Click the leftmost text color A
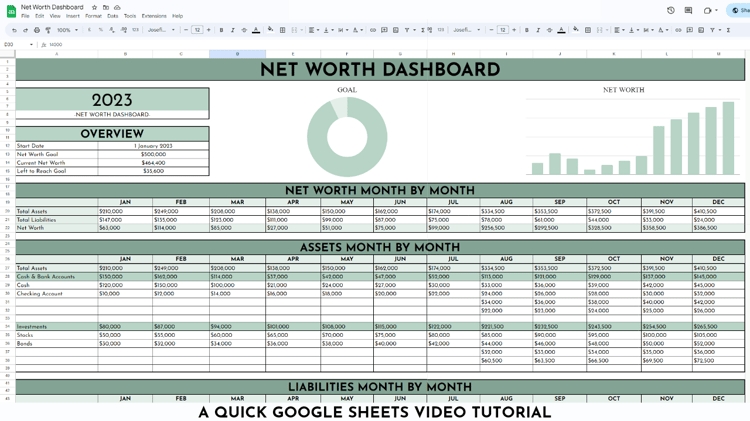750x421 pixels. [x=256, y=30]
